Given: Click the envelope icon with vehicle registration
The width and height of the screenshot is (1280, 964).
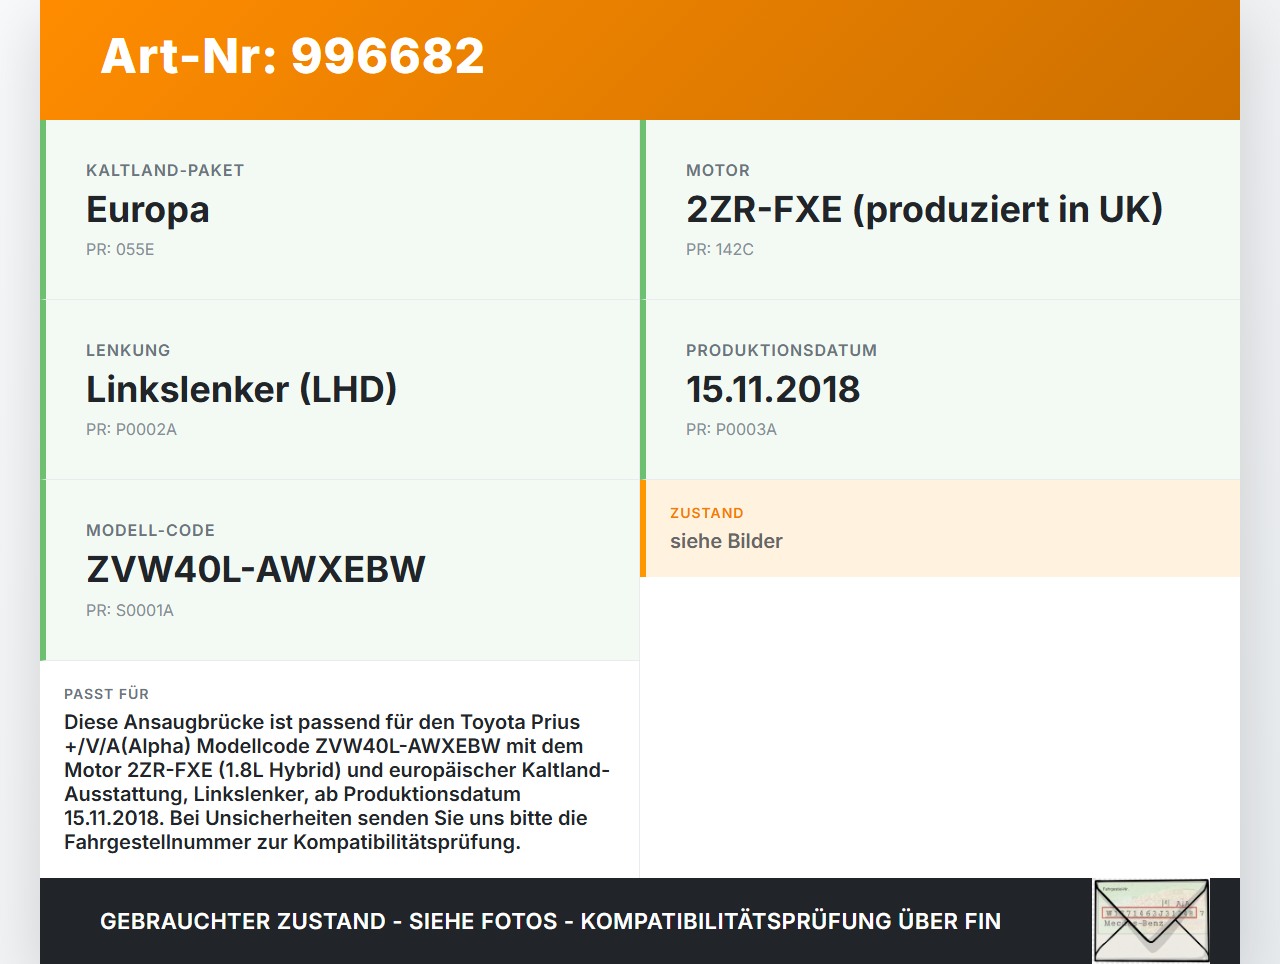Looking at the screenshot, I should pyautogui.click(x=1151, y=921).
